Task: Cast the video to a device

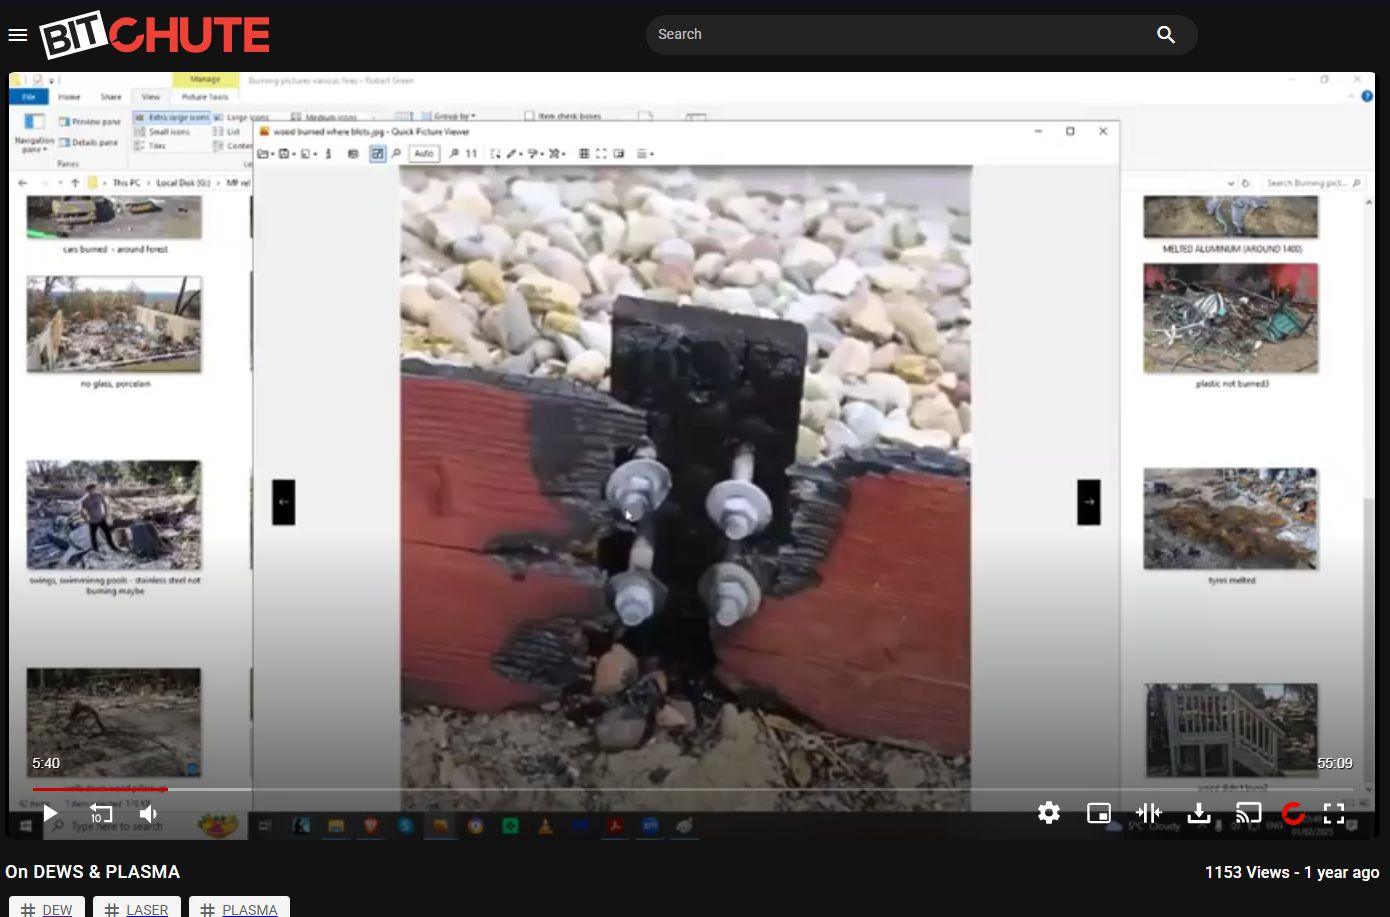Action: pos(1248,813)
